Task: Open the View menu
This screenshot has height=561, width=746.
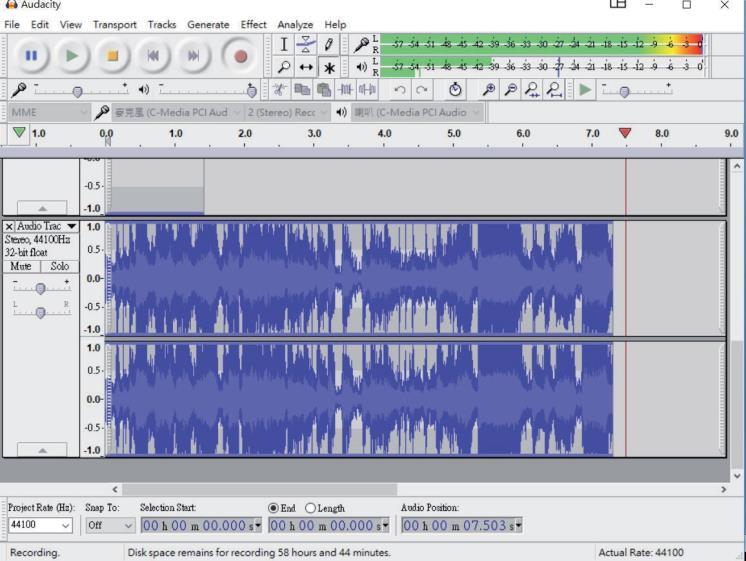Action: click(x=70, y=24)
